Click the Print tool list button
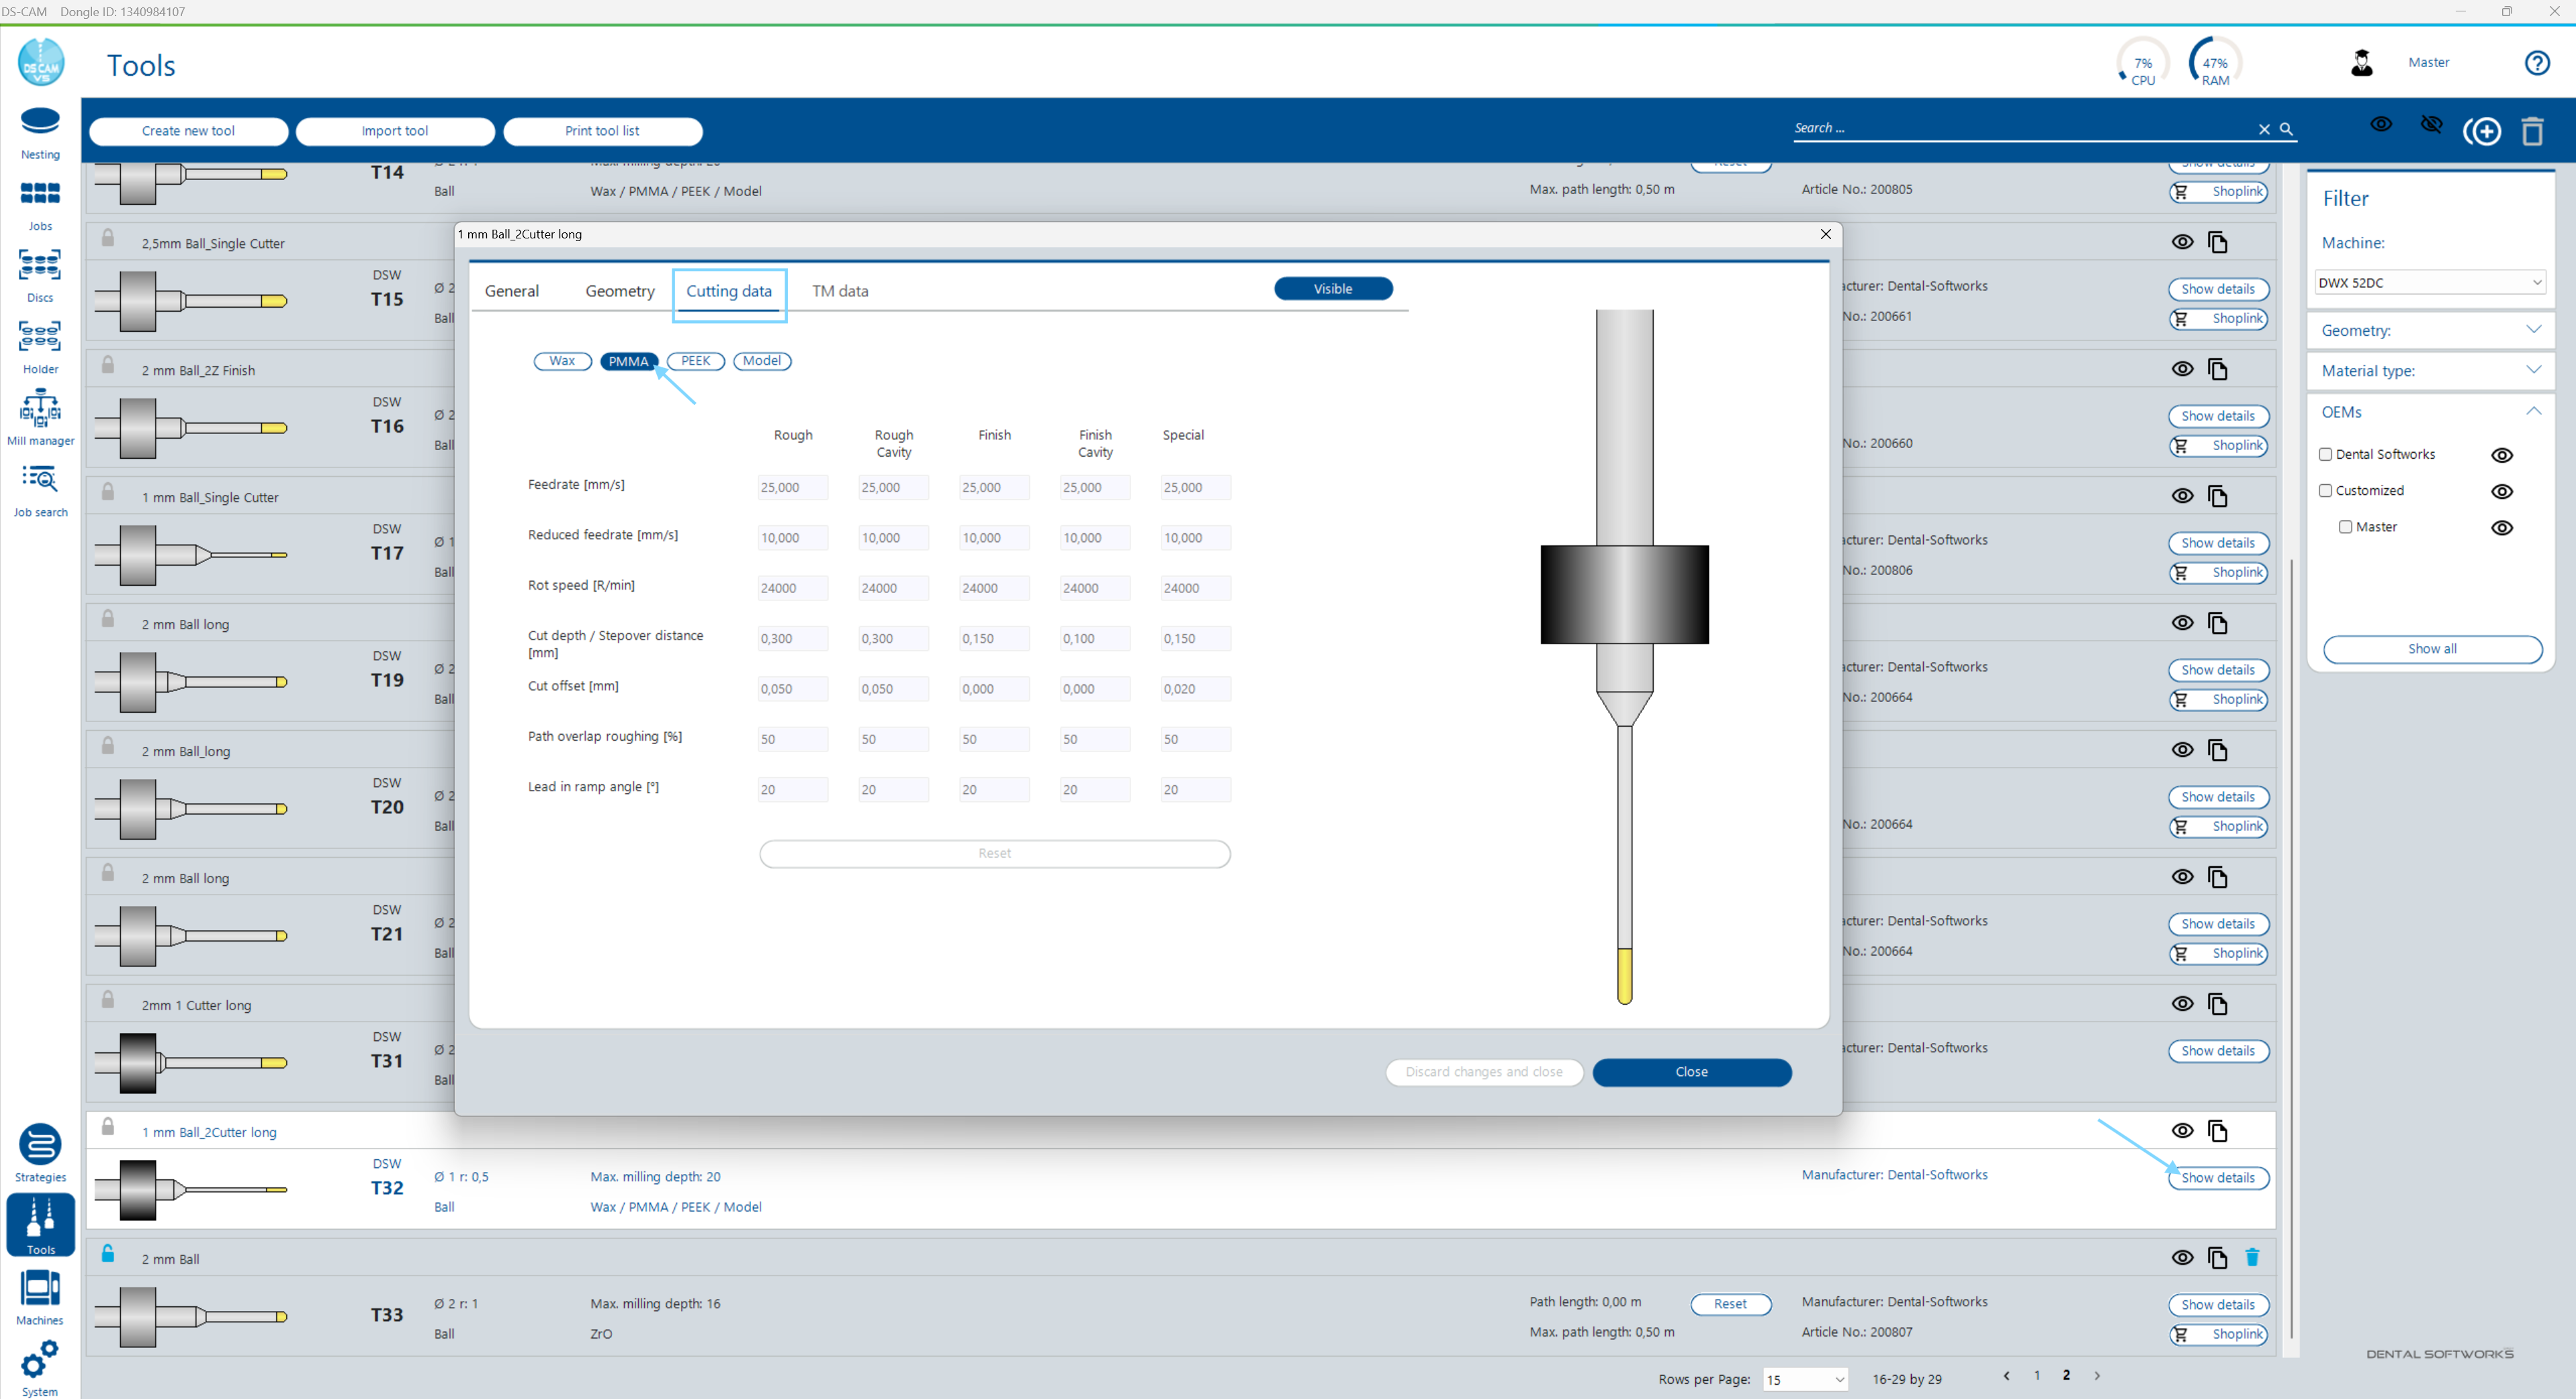2576x1399 pixels. click(x=602, y=131)
